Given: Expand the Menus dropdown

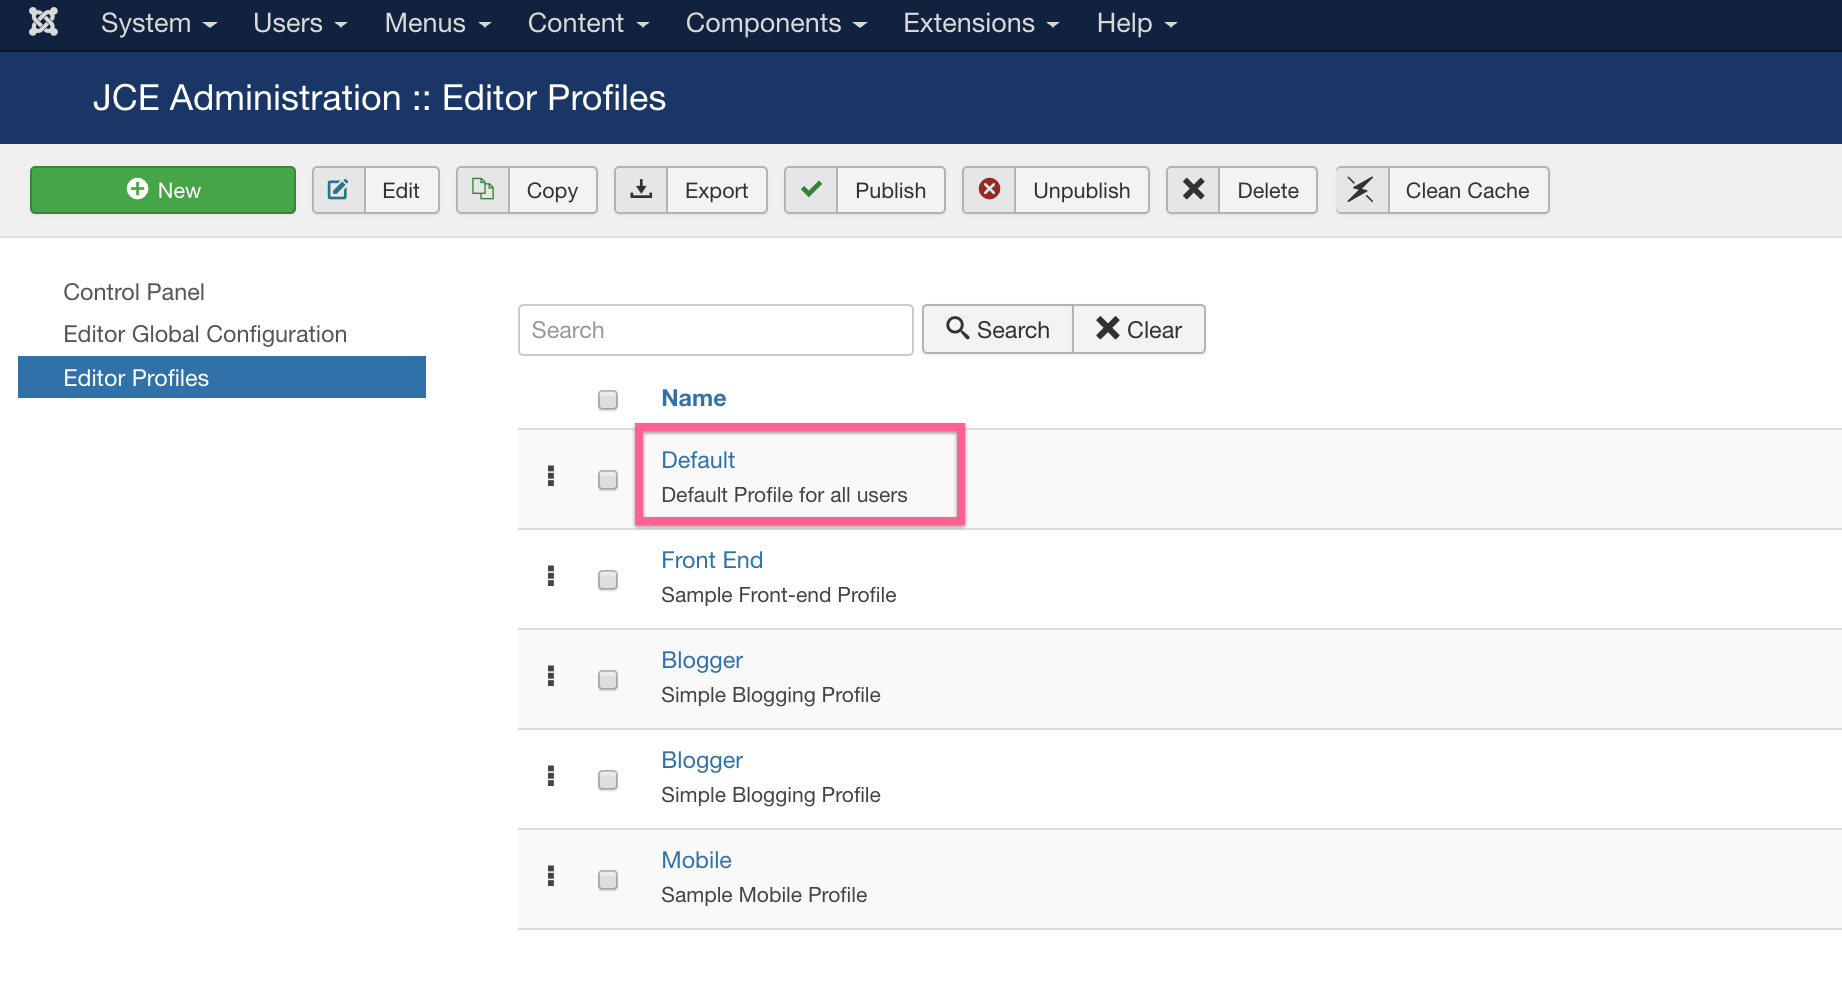Looking at the screenshot, I should pyautogui.click(x=438, y=23).
